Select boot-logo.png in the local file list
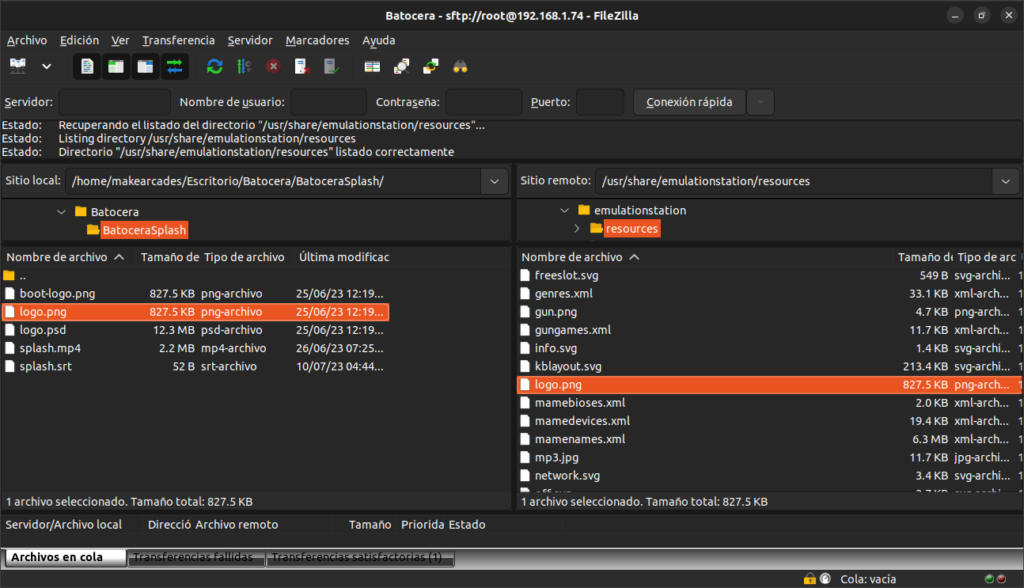Screen dimensions: 1024x588 click(x=196, y=294)
